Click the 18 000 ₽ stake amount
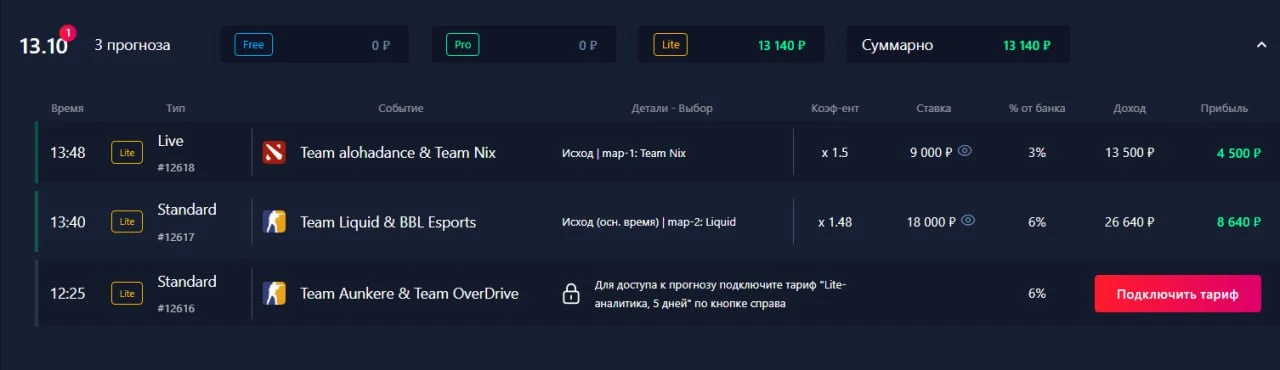The height and width of the screenshot is (370, 1280). click(x=931, y=222)
